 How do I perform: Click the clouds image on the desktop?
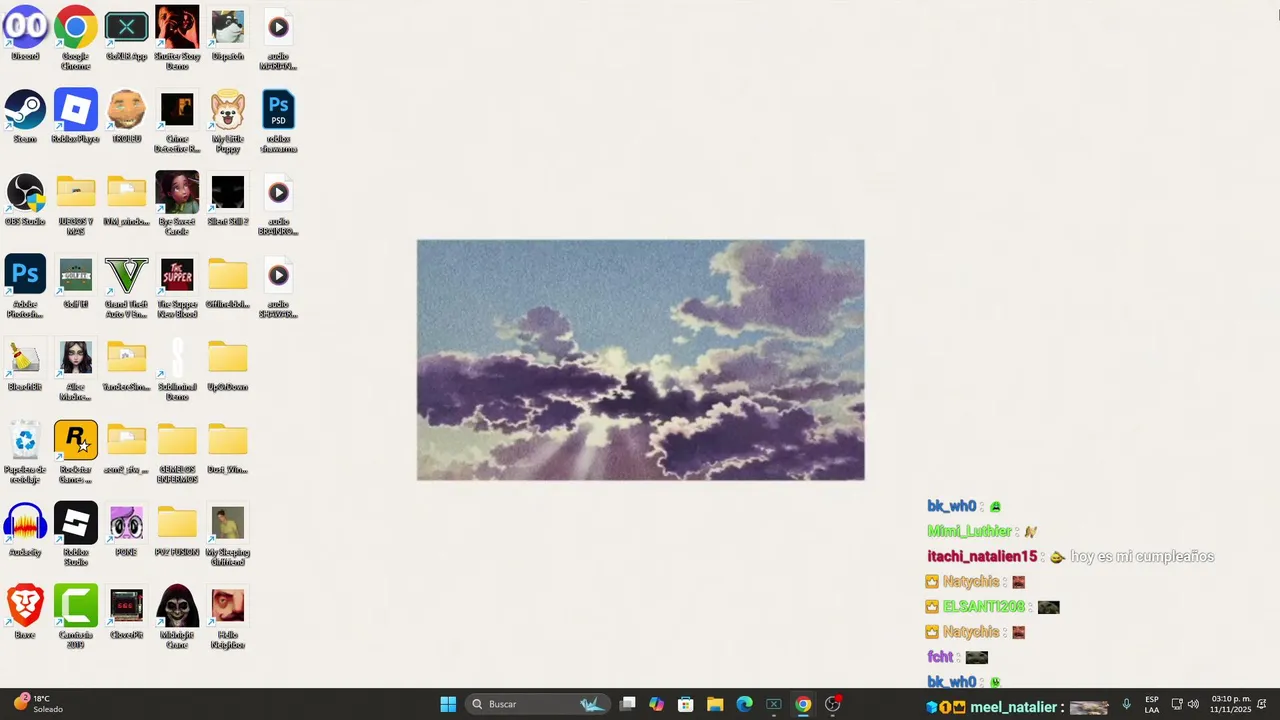[641, 360]
